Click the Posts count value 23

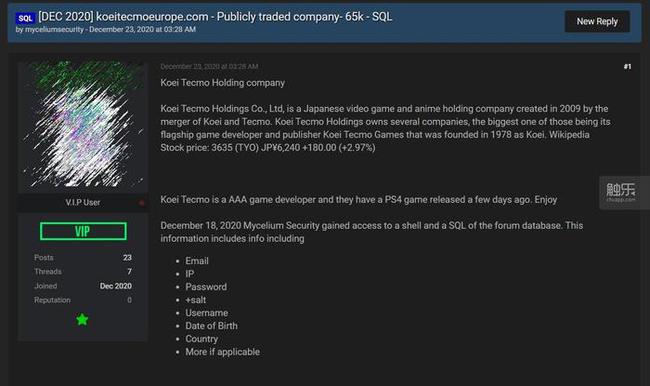click(x=127, y=257)
